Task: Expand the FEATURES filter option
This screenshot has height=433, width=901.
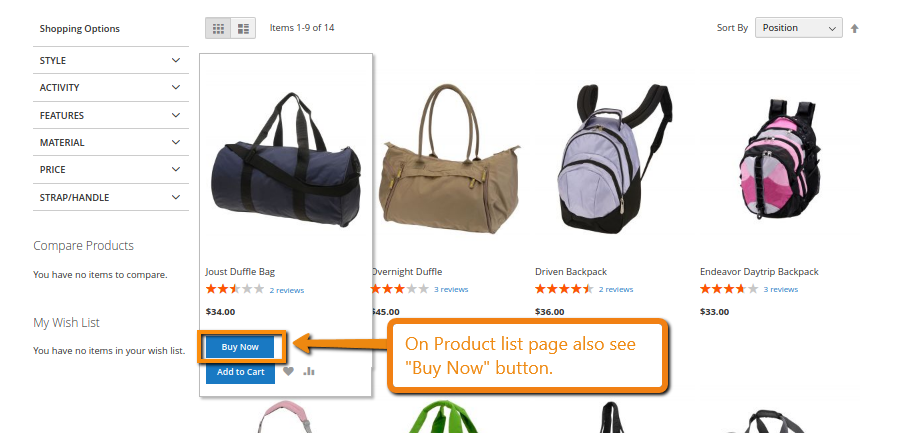Action: 111,115
